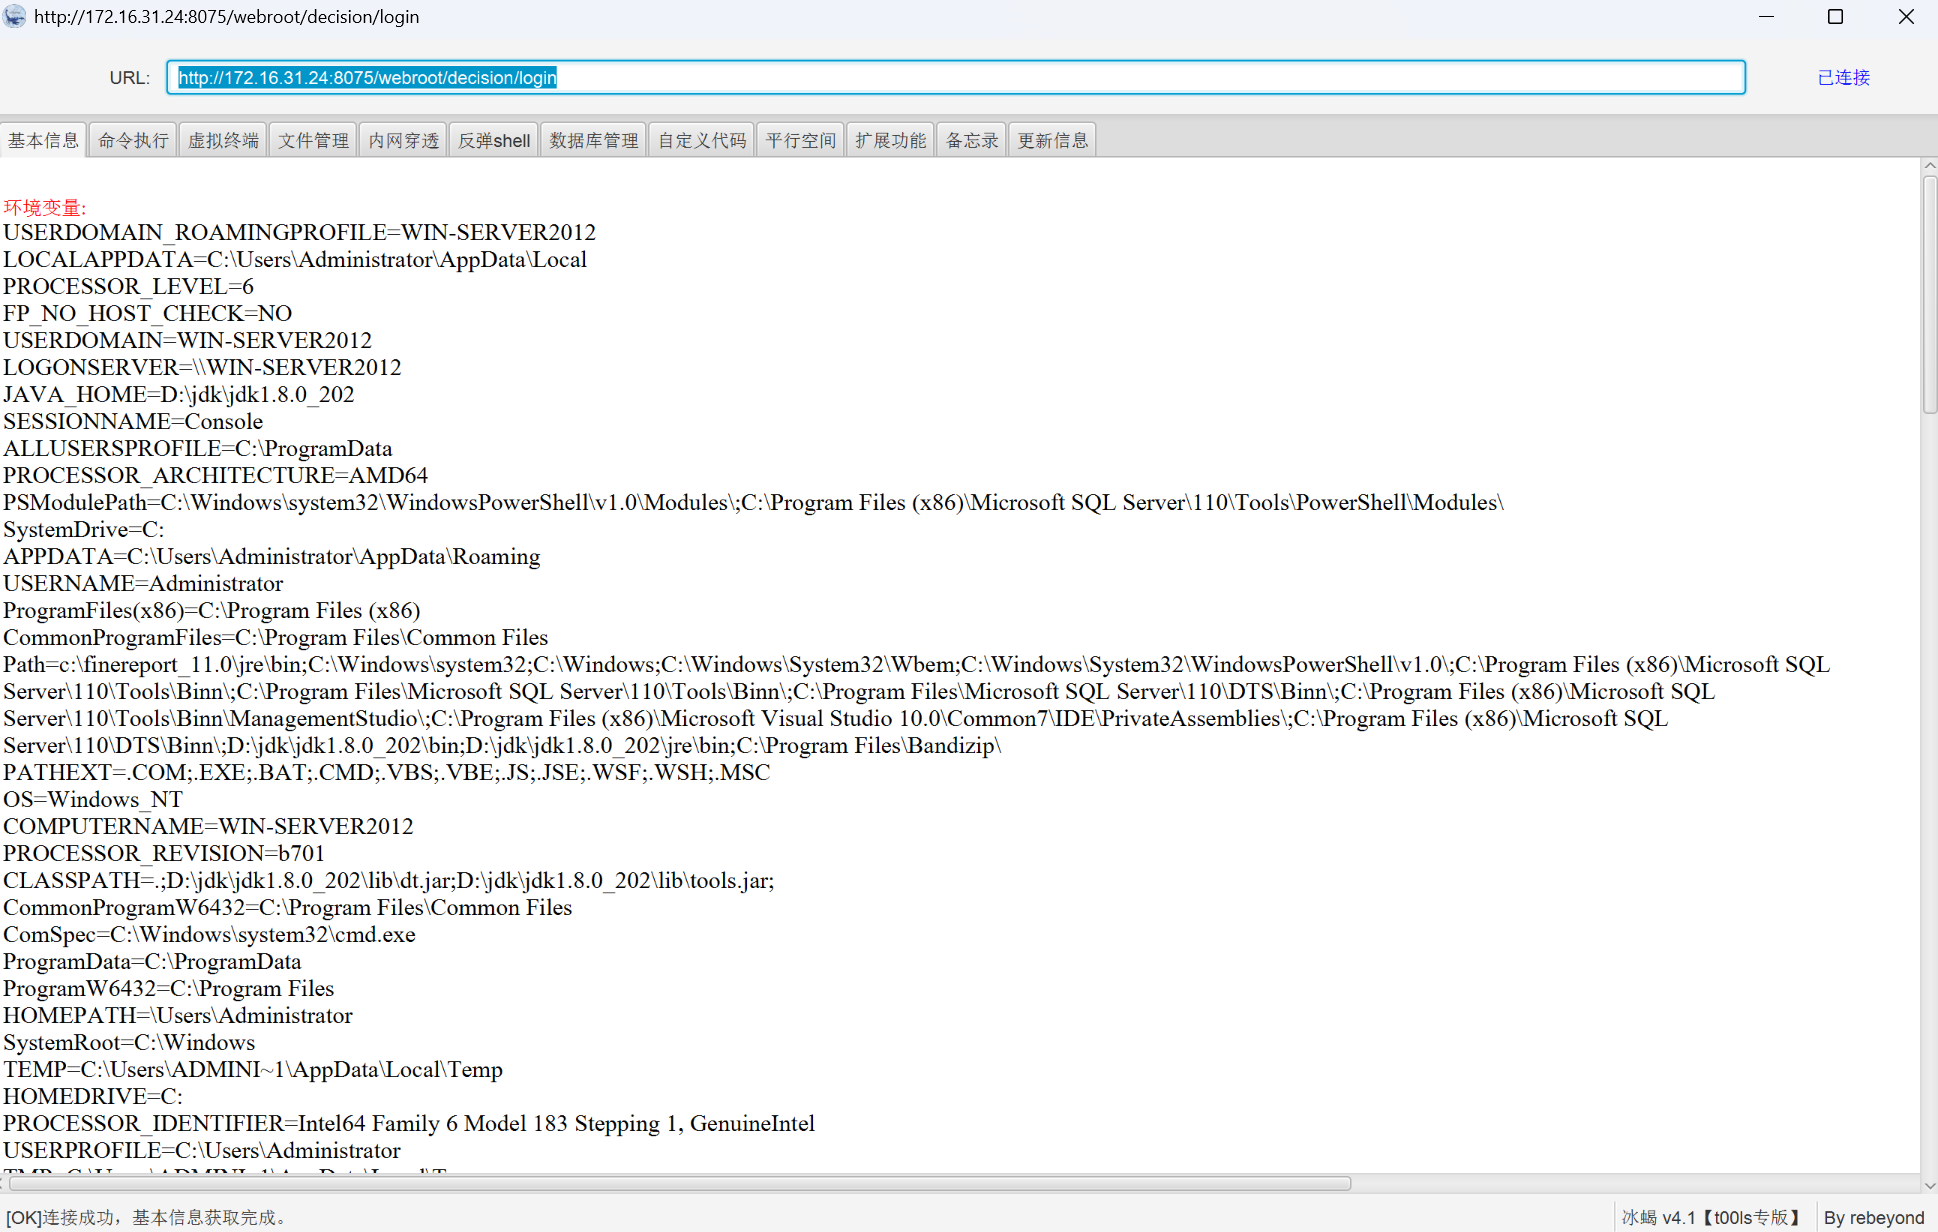Open the 反弹shell tab
The image size is (1938, 1232).
click(494, 140)
